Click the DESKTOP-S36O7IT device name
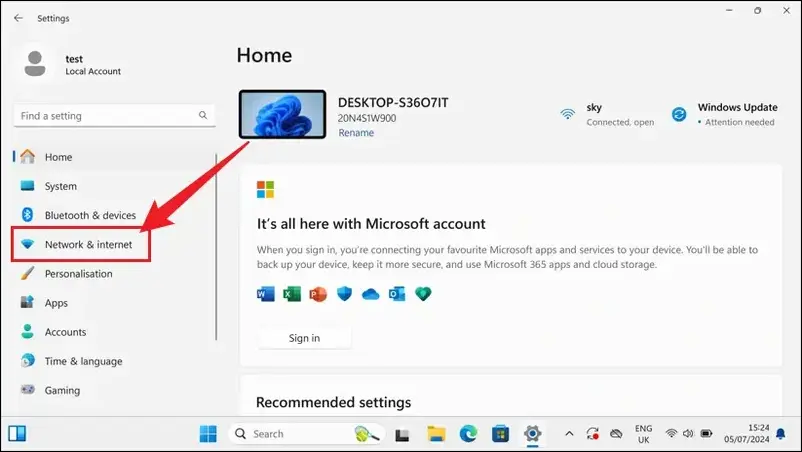The height and width of the screenshot is (452, 802). pyautogui.click(x=393, y=103)
